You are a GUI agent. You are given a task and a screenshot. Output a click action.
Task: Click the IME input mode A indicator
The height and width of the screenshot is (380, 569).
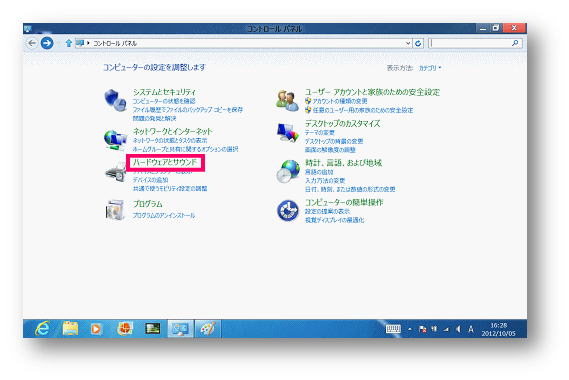471,329
